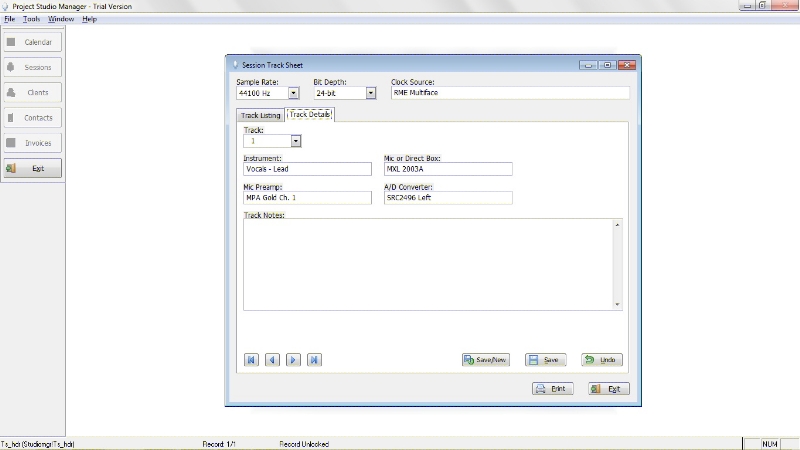Open the Clients sidebar section
The height and width of the screenshot is (450, 800).
click(x=33, y=92)
